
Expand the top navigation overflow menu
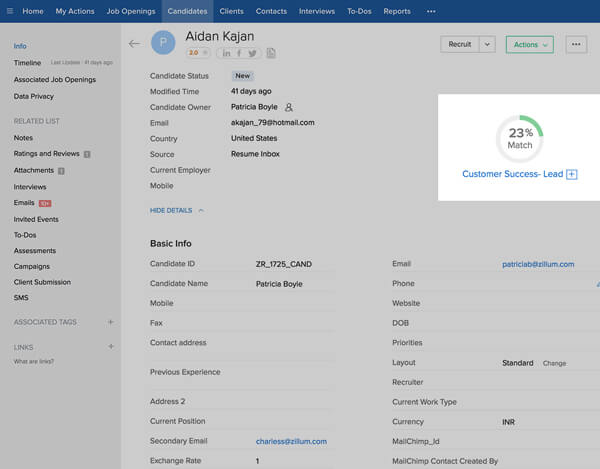coord(431,11)
